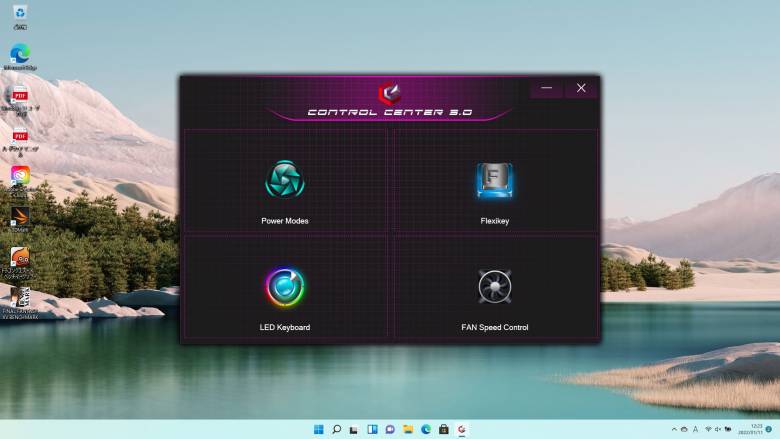Click the Control Center 3.0 logo

pos(390,92)
